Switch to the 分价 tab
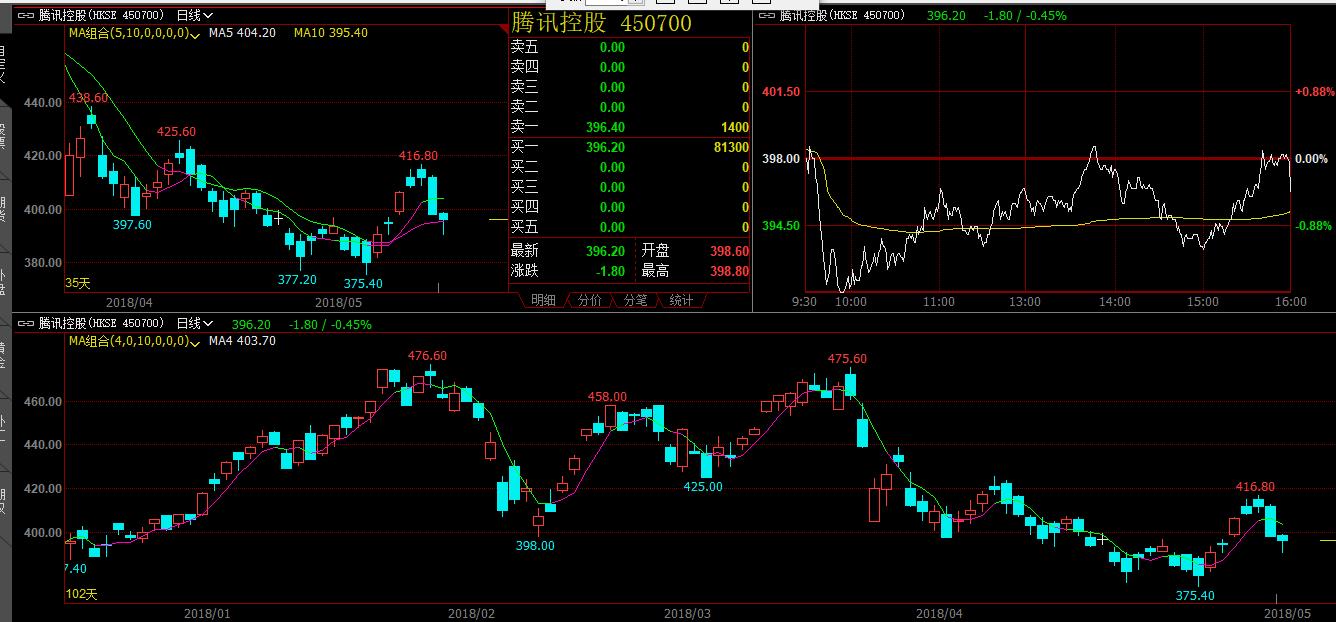Screen dimensions: 1336x622 (x=589, y=300)
